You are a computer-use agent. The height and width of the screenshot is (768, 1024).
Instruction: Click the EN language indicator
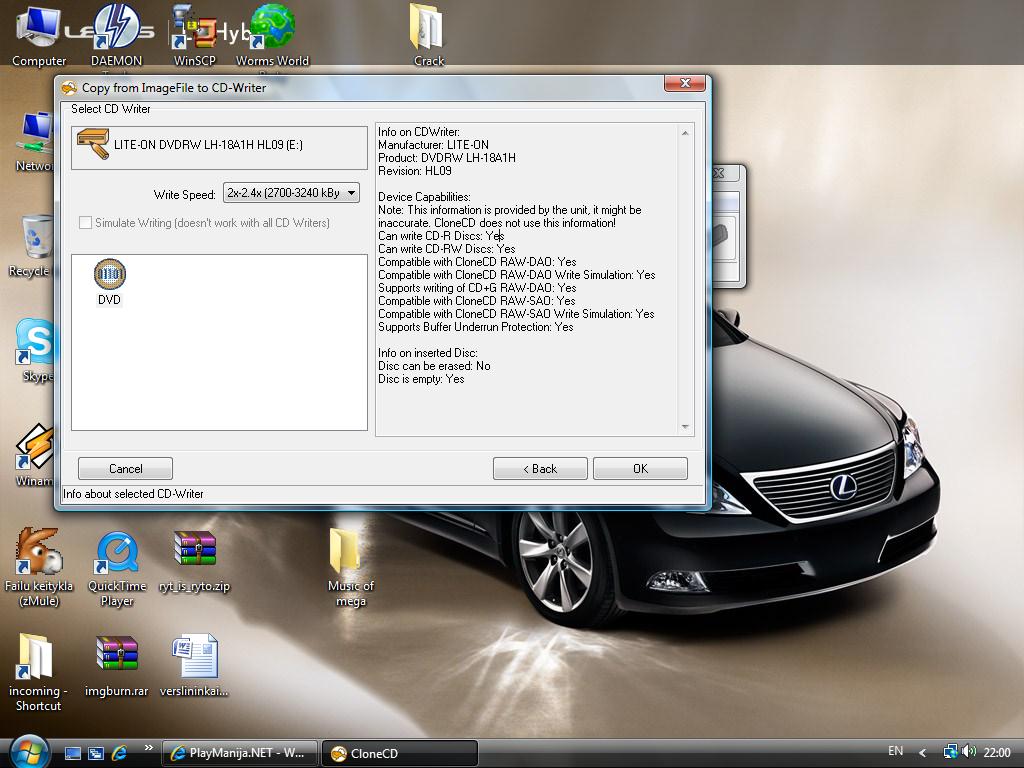(x=895, y=751)
